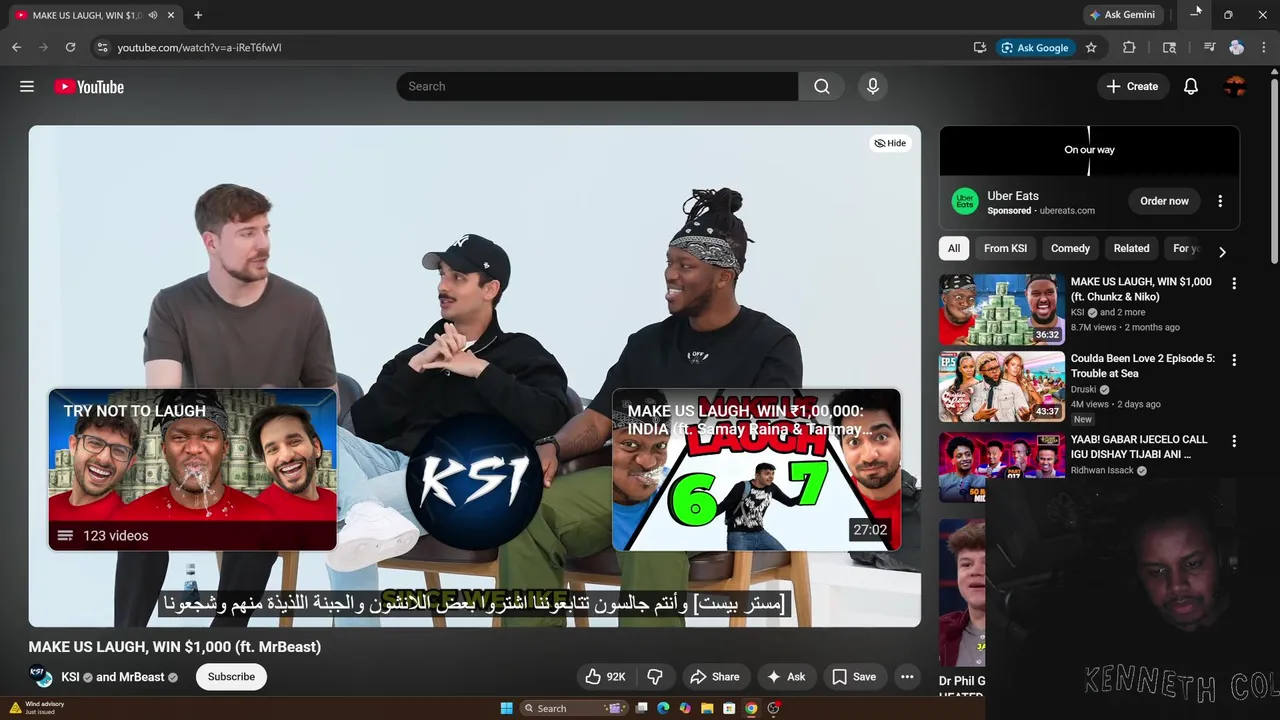This screenshot has height=720, width=1280.
Task: Click the browser back arrow
Action: coord(16,47)
